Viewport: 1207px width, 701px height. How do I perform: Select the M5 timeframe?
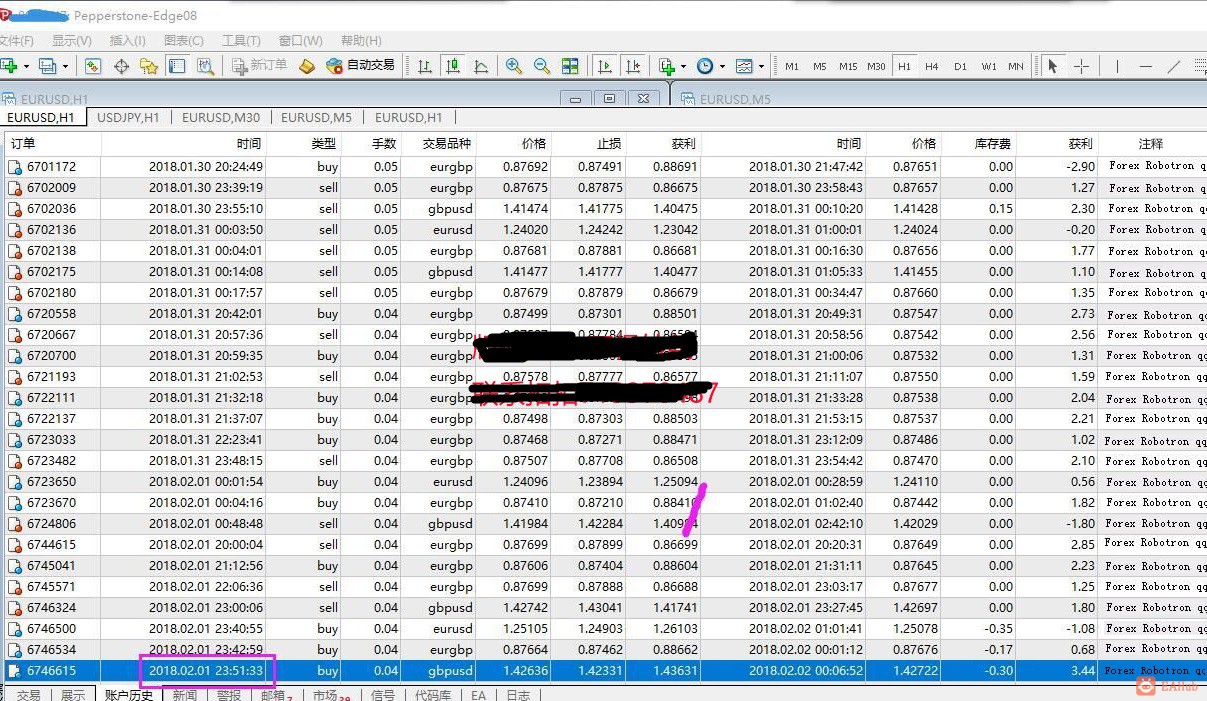(x=820, y=66)
